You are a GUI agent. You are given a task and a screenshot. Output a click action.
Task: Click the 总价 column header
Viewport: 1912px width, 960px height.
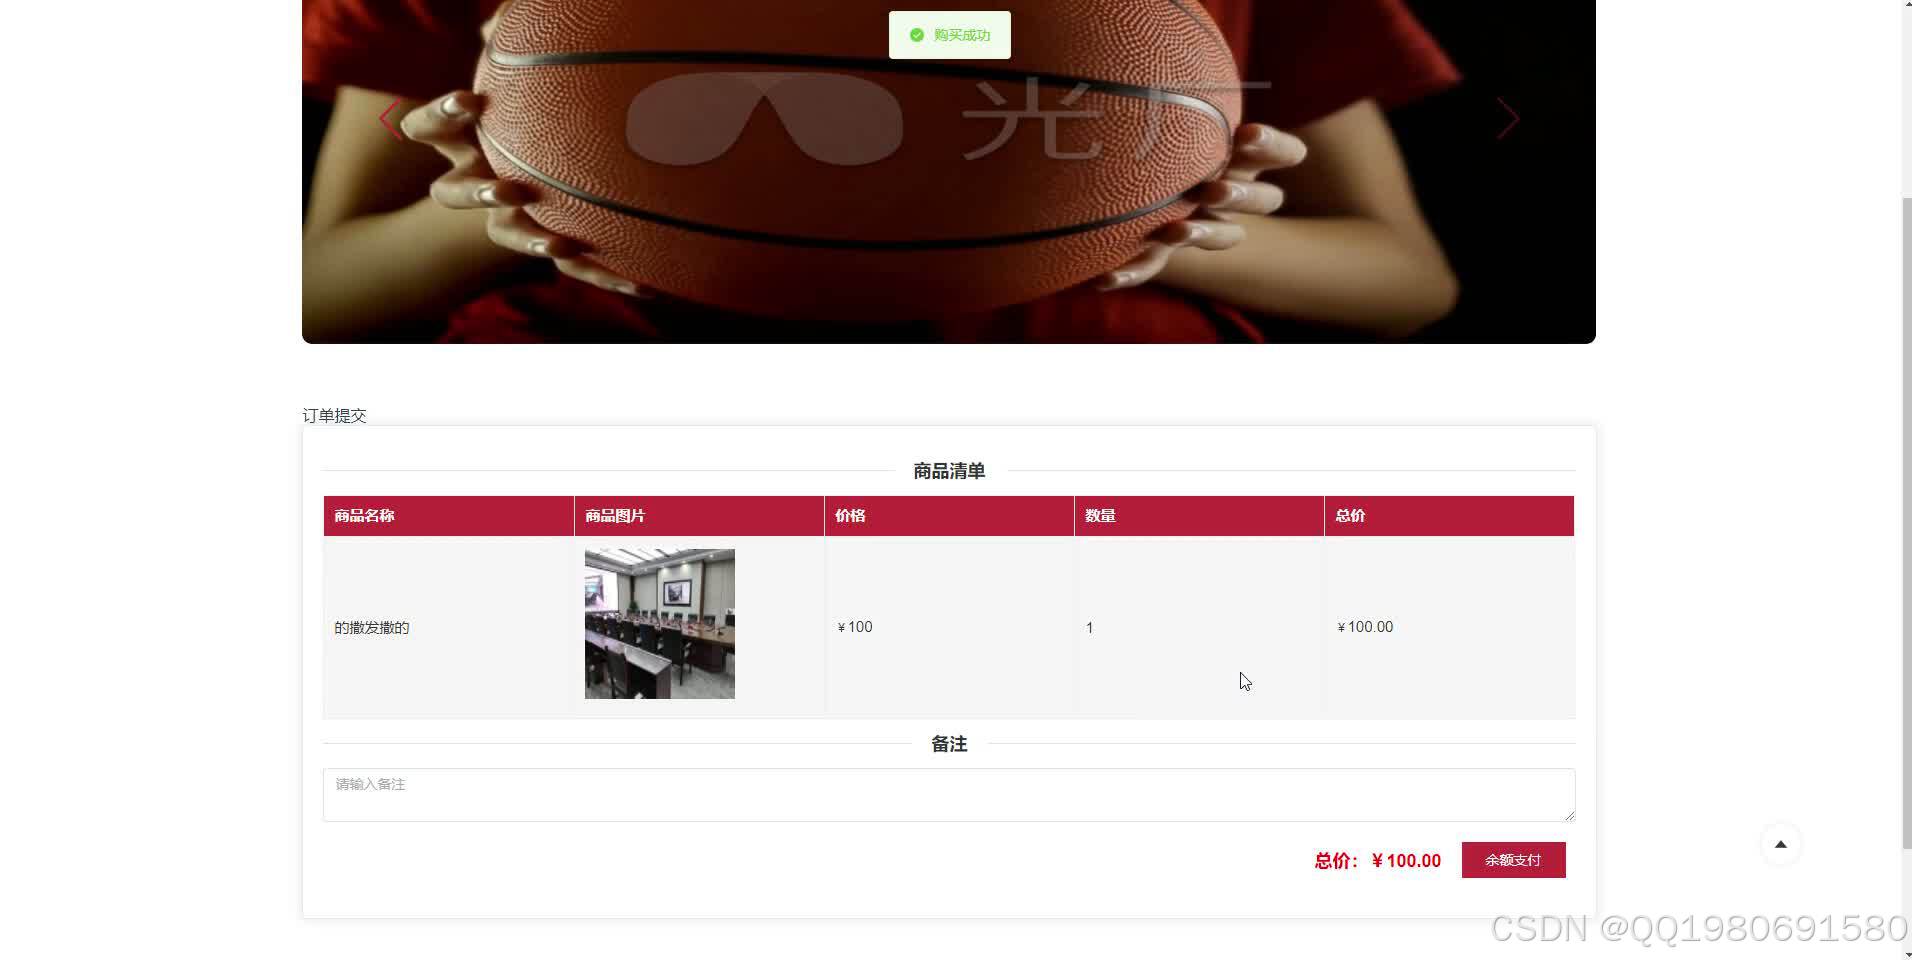point(1449,516)
